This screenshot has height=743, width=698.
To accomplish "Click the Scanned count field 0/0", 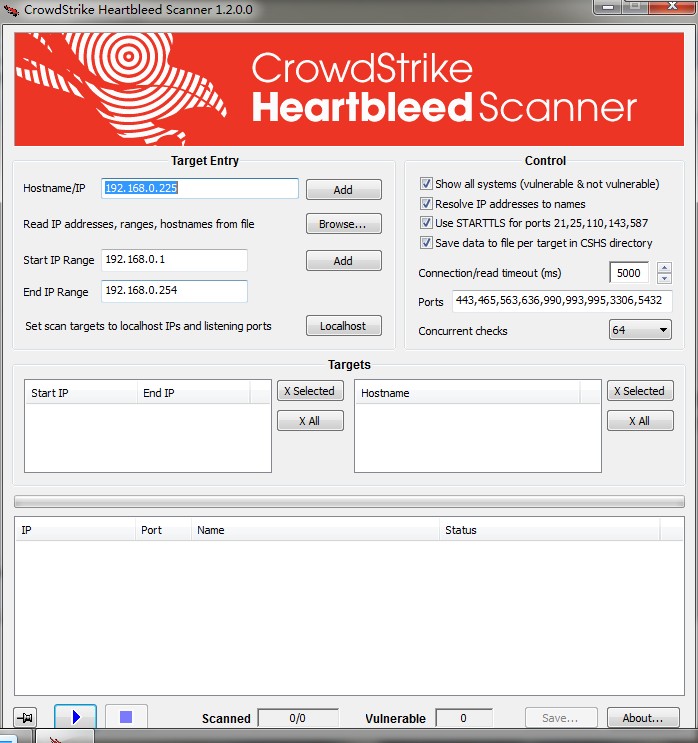I will (x=298, y=718).
